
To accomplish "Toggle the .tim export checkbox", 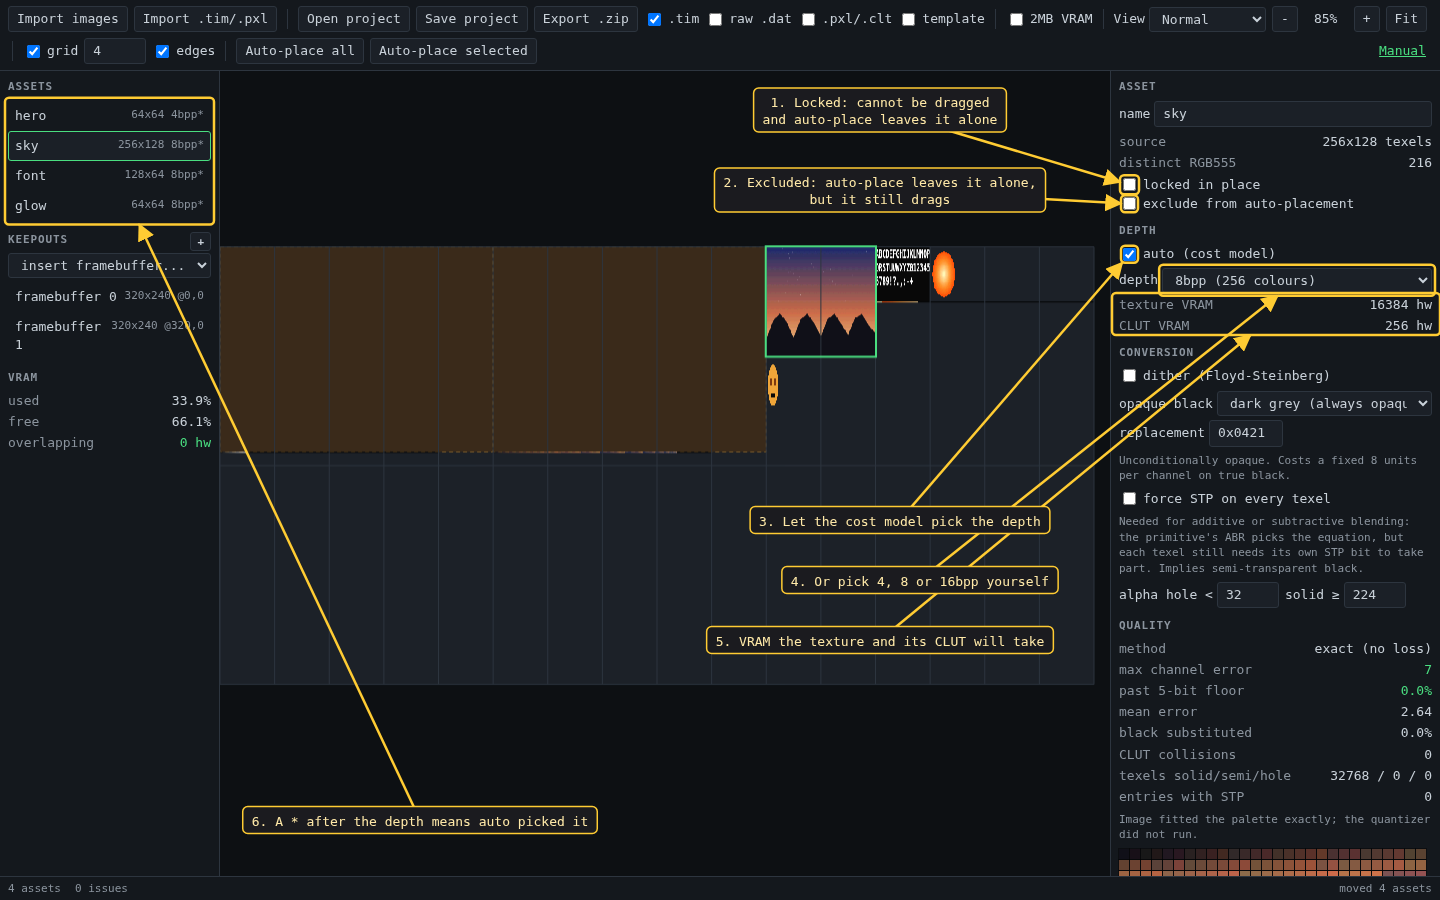I will click(654, 19).
